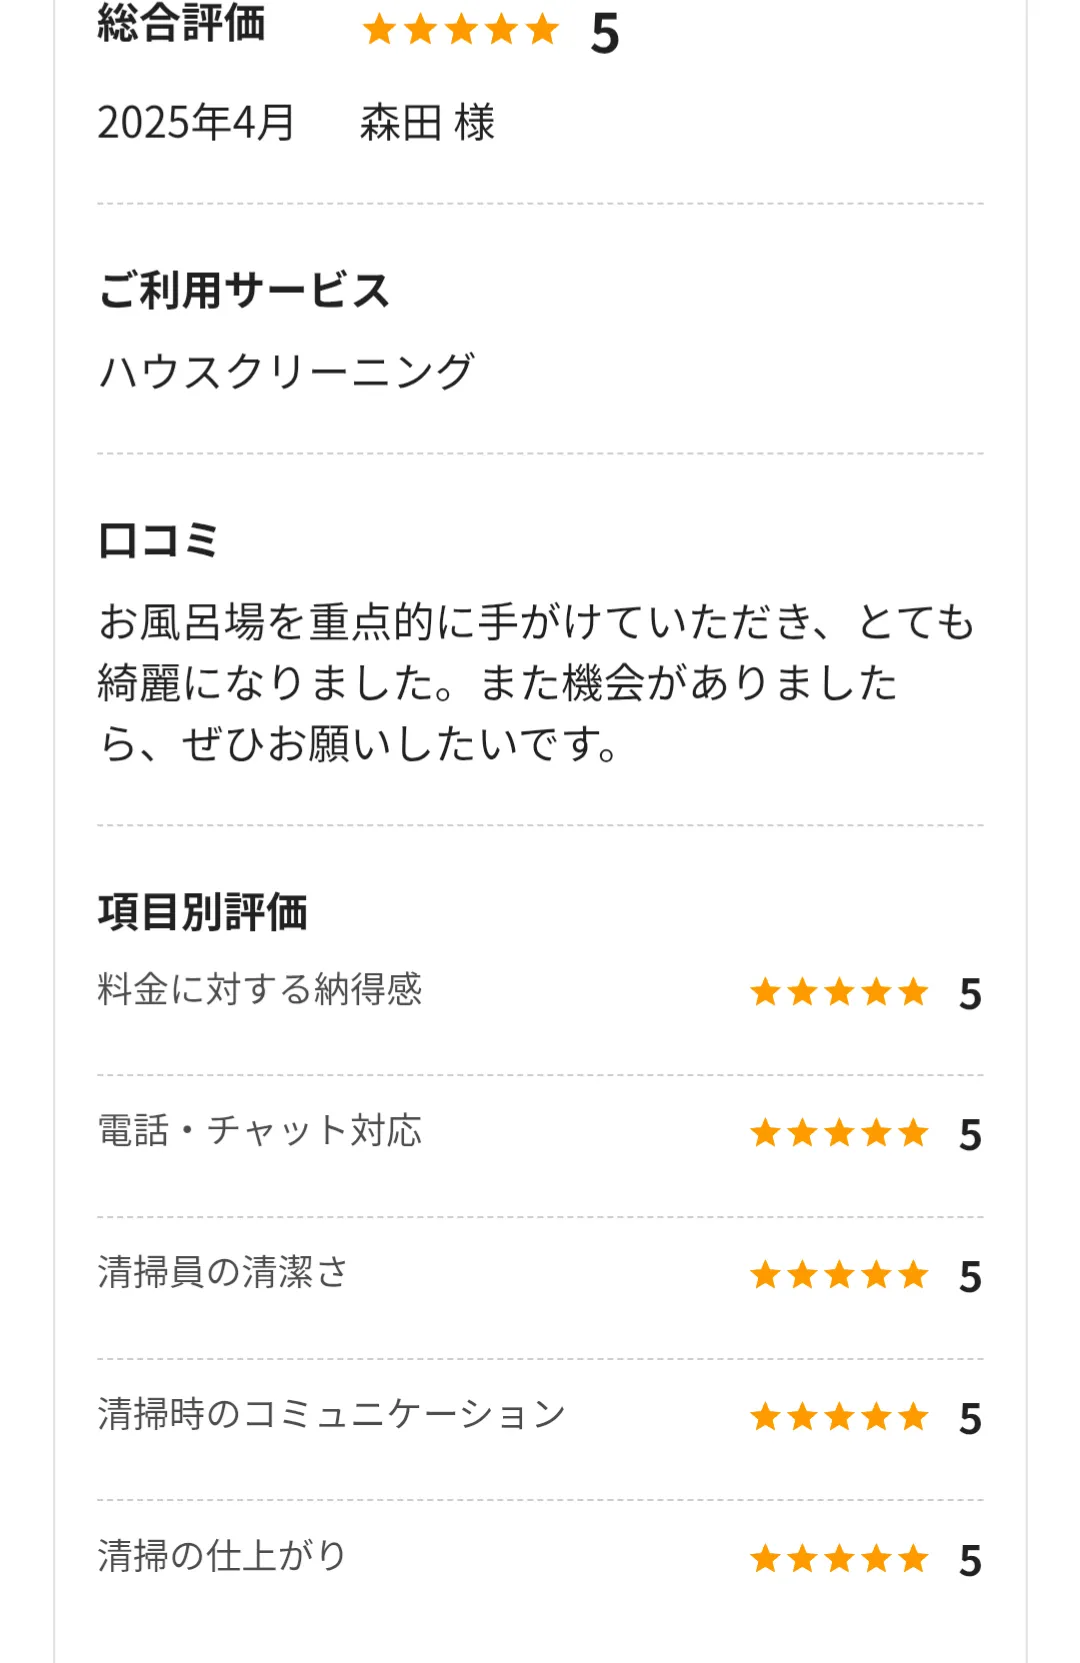Click the star rating for 清掃員の清潔さ
This screenshot has width=1080, height=1663.
point(840,1275)
